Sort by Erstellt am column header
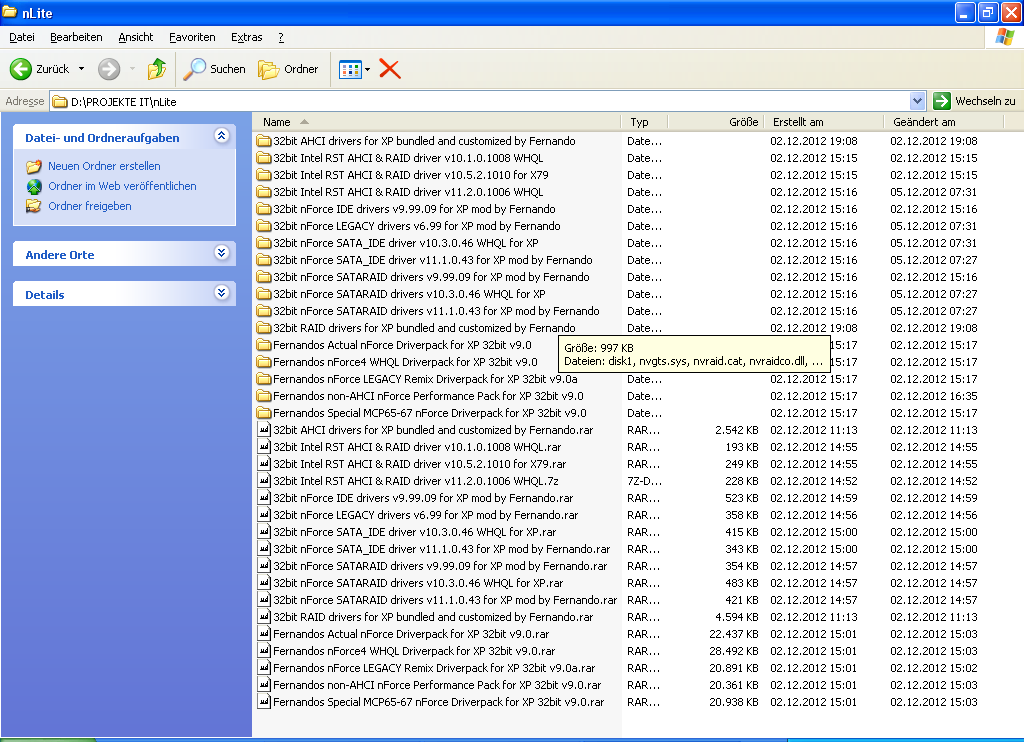Viewport: 1024px width, 742px height. pos(824,122)
